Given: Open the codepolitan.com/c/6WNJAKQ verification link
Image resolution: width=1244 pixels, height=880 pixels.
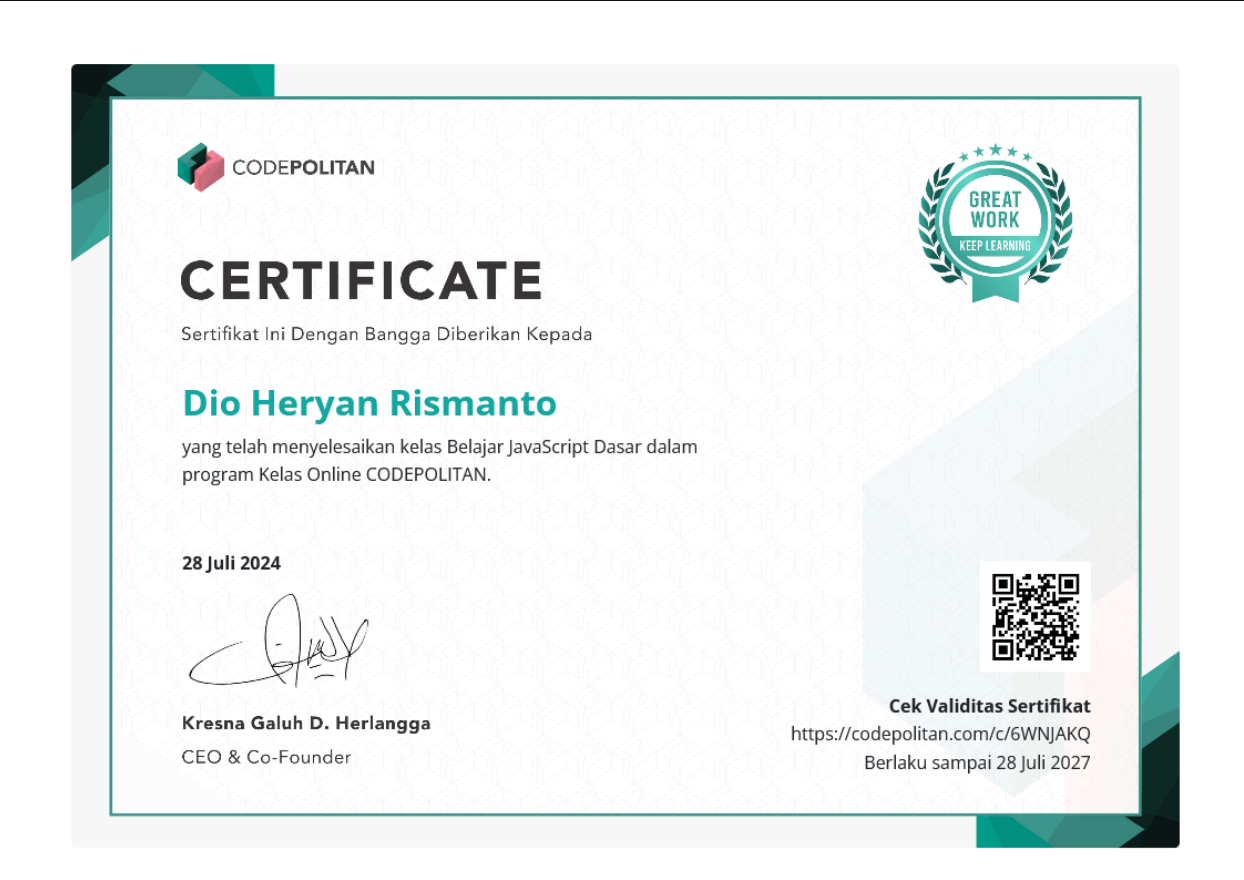Looking at the screenshot, I should pyautogui.click(x=940, y=734).
